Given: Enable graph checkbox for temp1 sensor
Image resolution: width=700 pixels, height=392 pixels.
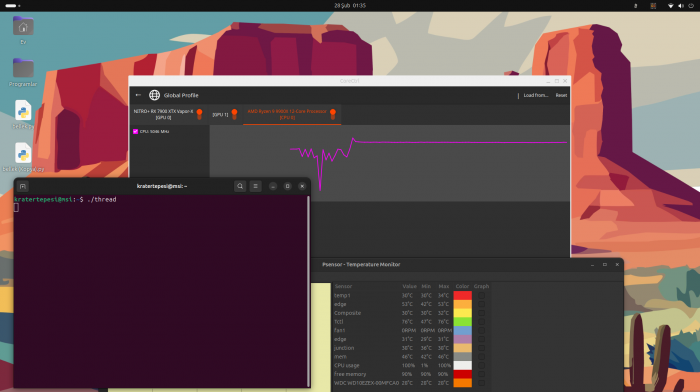Looking at the screenshot, I should 481,296.
